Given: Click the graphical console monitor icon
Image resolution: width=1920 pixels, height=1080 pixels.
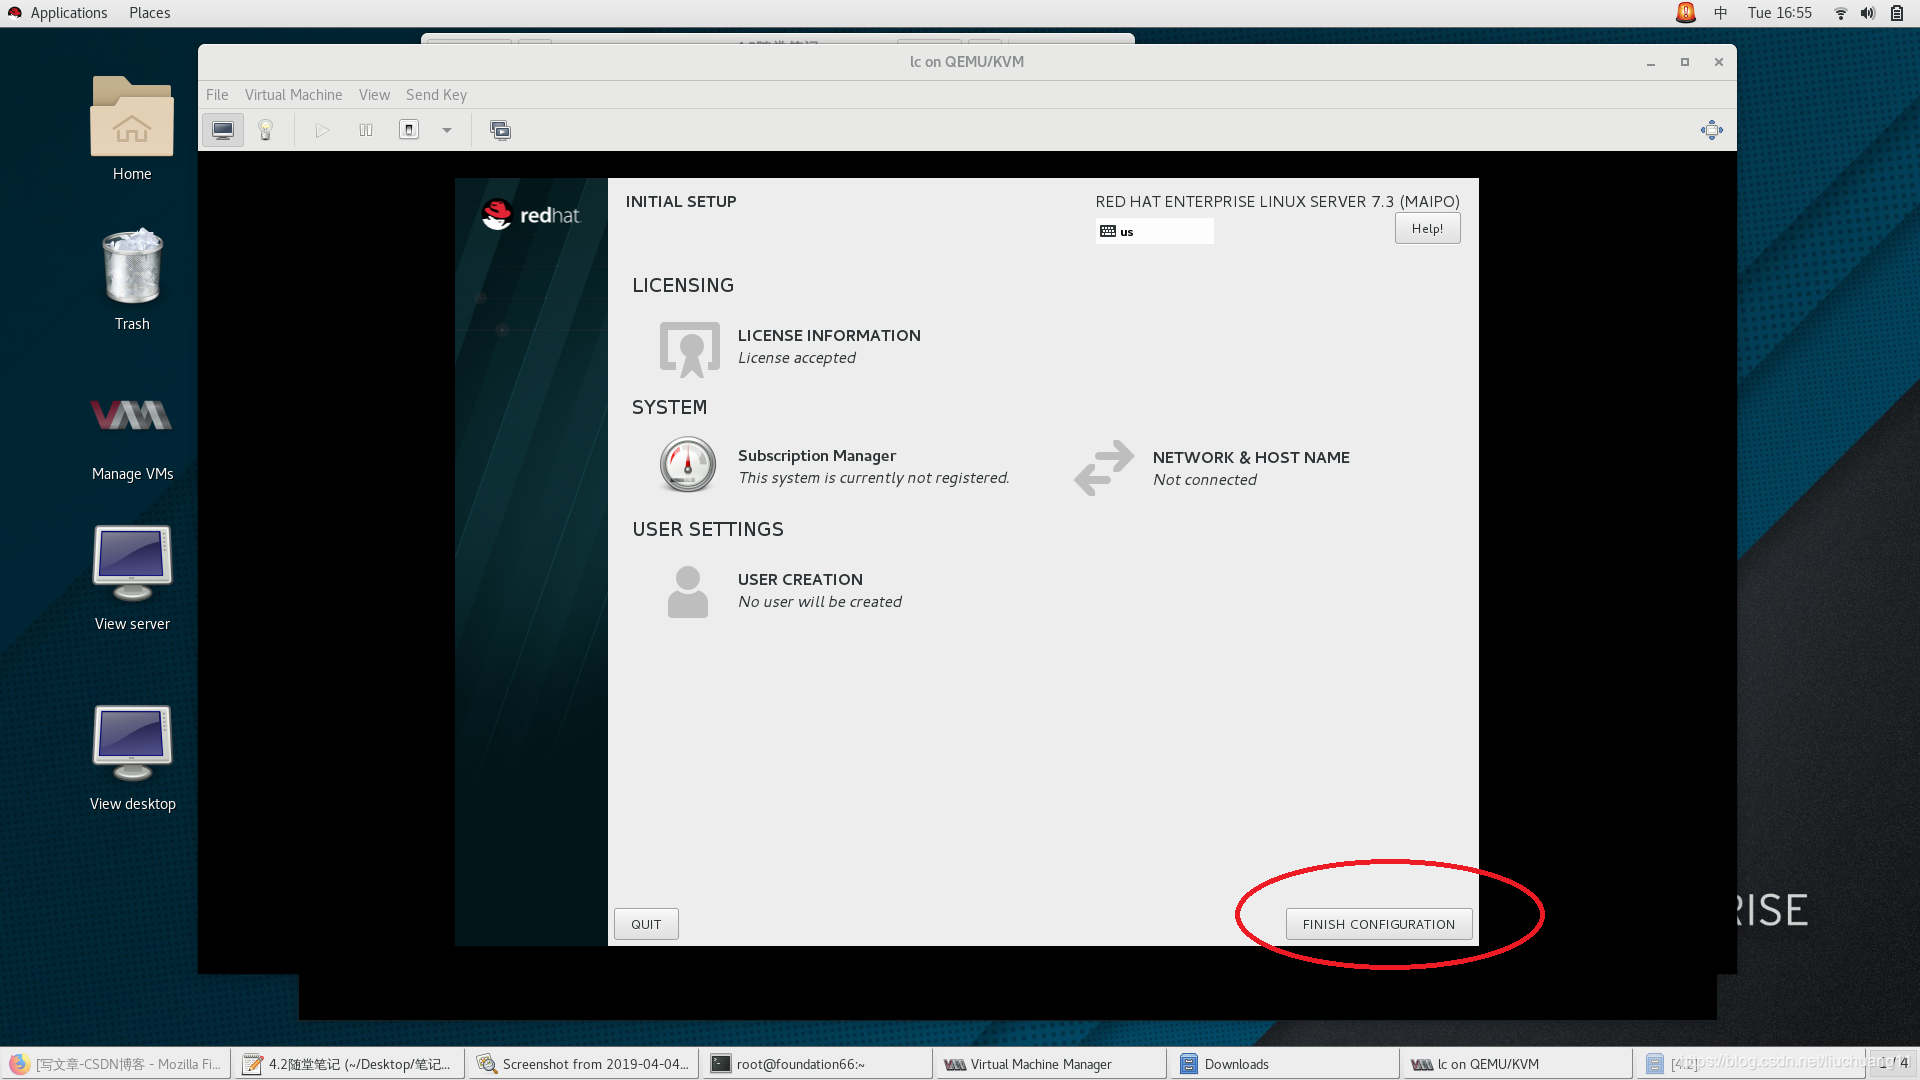Looking at the screenshot, I should (223, 130).
